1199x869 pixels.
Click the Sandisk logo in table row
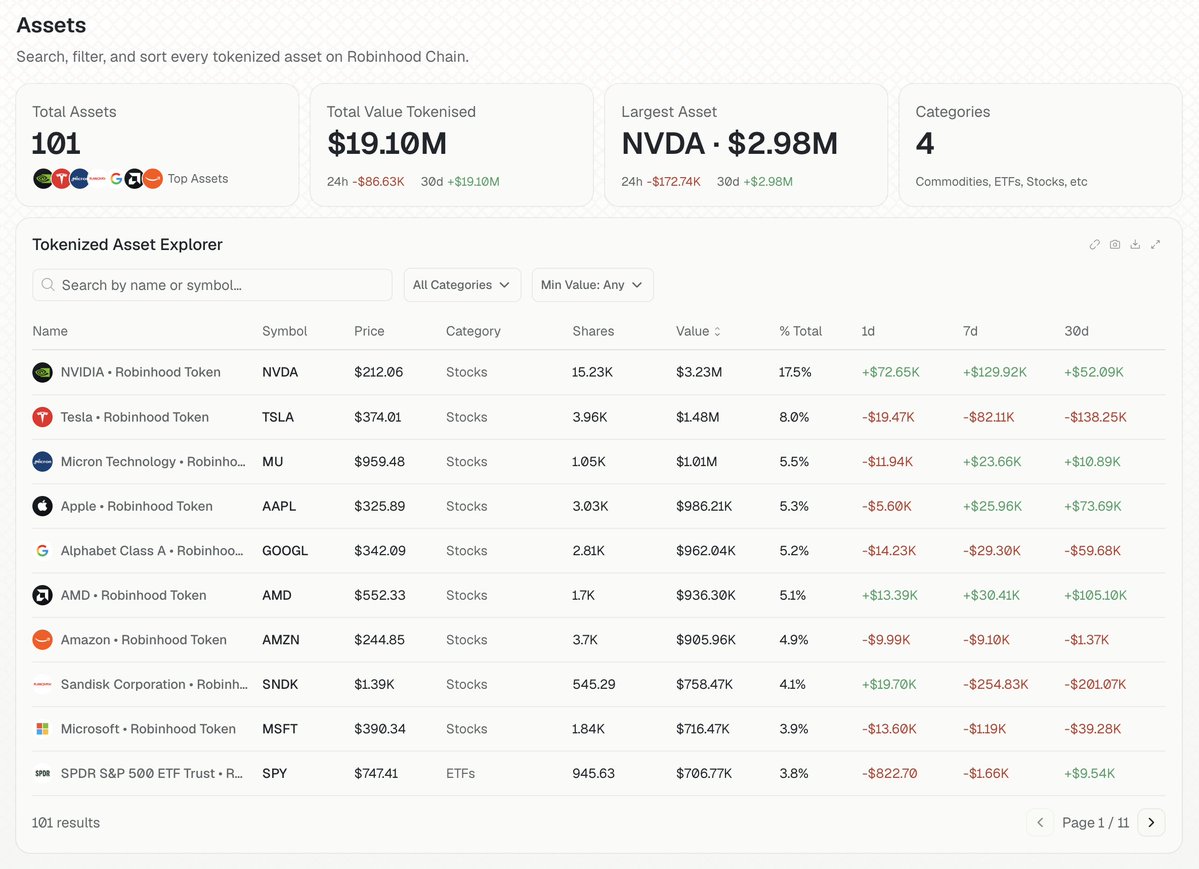[42, 684]
